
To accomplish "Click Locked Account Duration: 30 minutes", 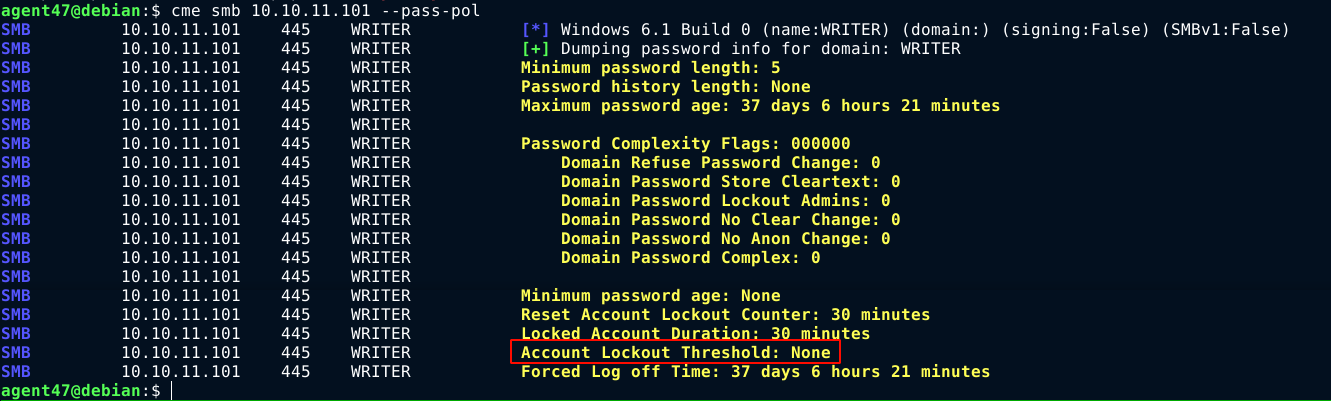I will 695,334.
